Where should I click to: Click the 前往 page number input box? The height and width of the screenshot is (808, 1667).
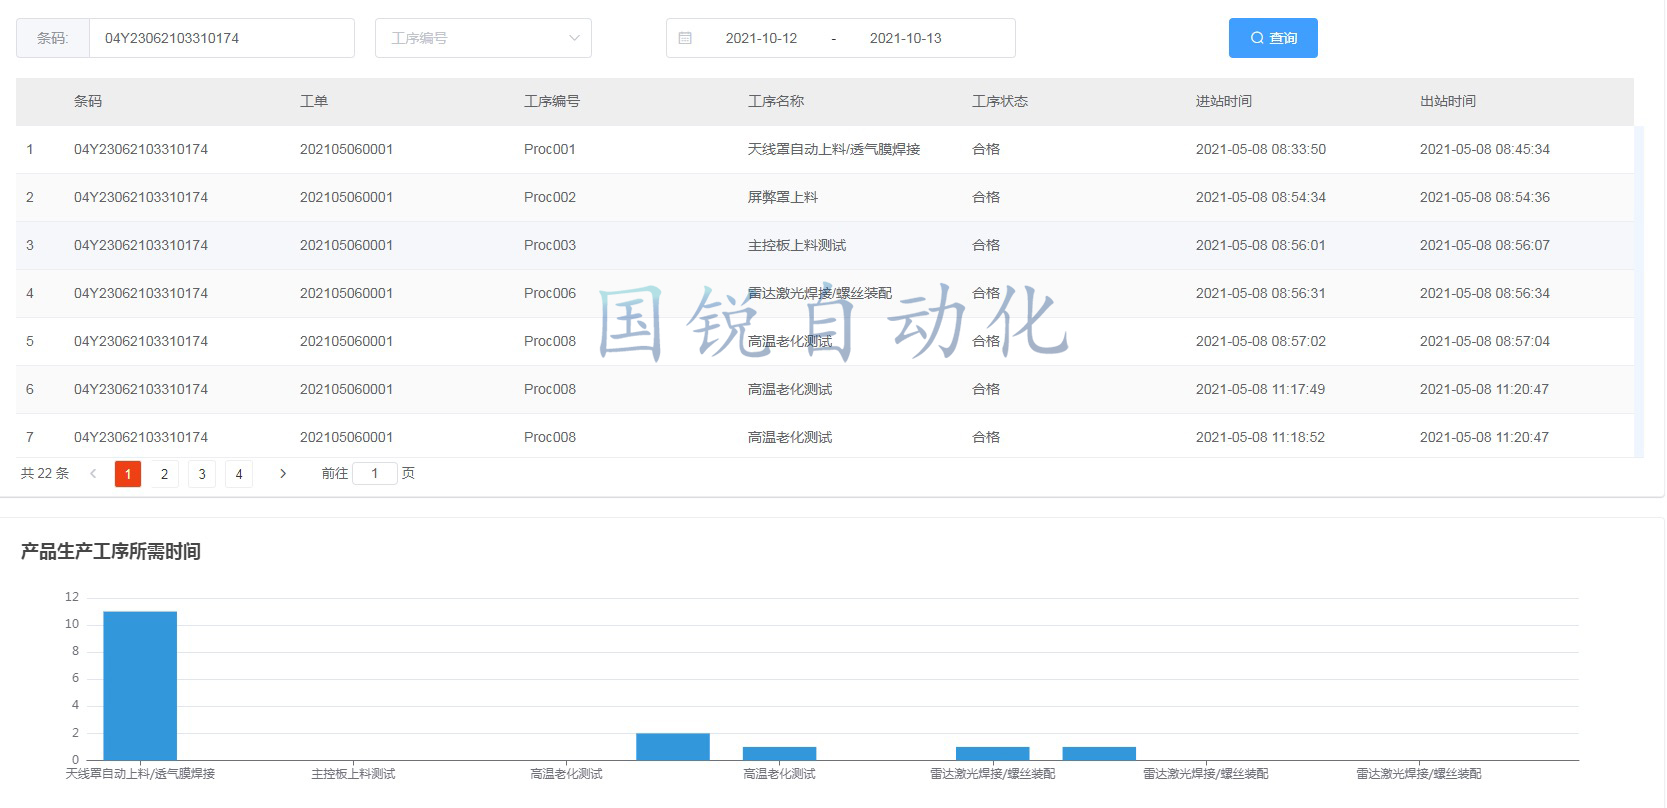[x=375, y=474]
